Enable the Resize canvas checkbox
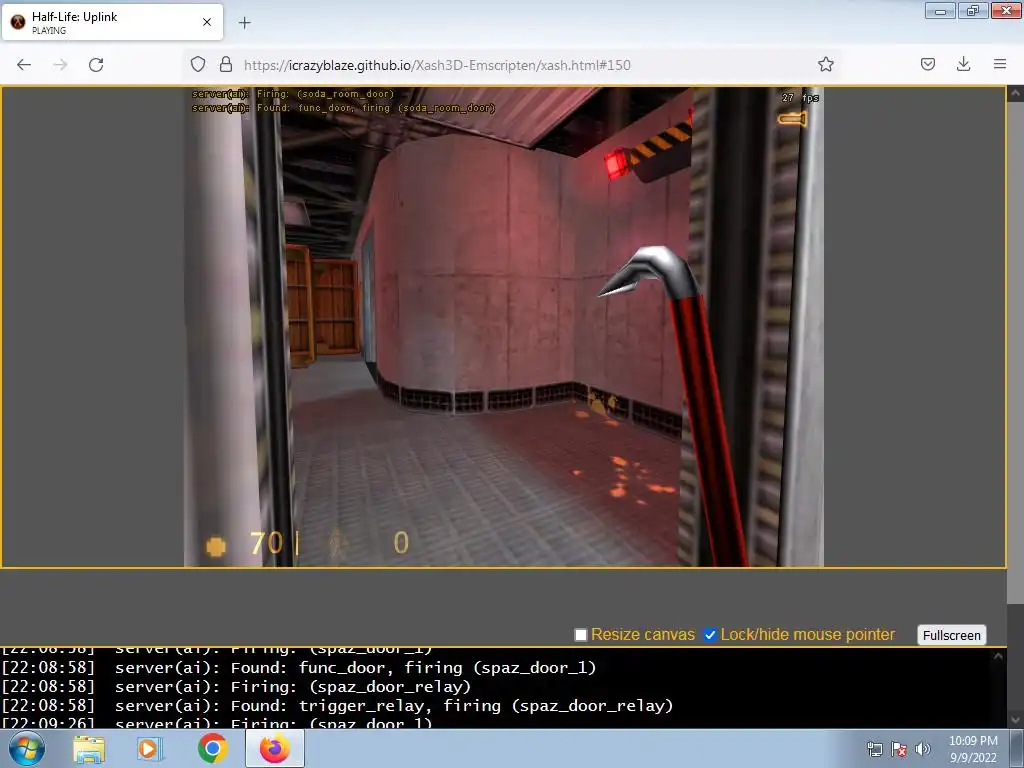Viewport: 1024px width, 768px height. (581, 635)
